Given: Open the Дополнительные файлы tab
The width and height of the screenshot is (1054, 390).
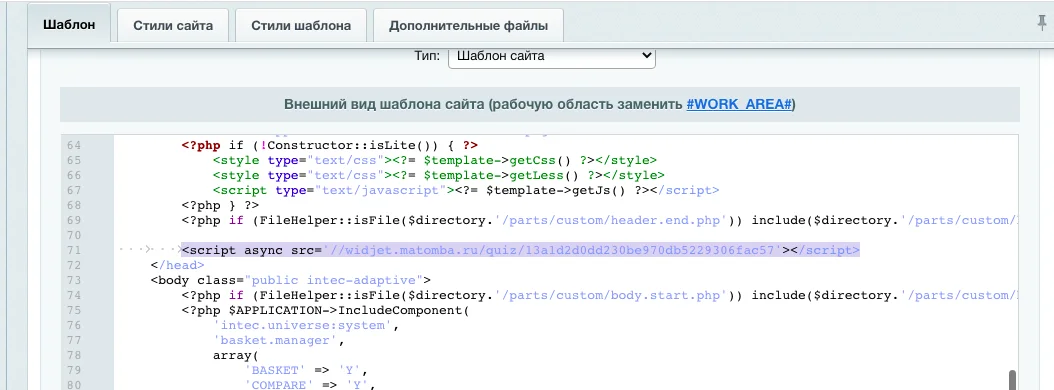Looking at the screenshot, I should tap(469, 26).
